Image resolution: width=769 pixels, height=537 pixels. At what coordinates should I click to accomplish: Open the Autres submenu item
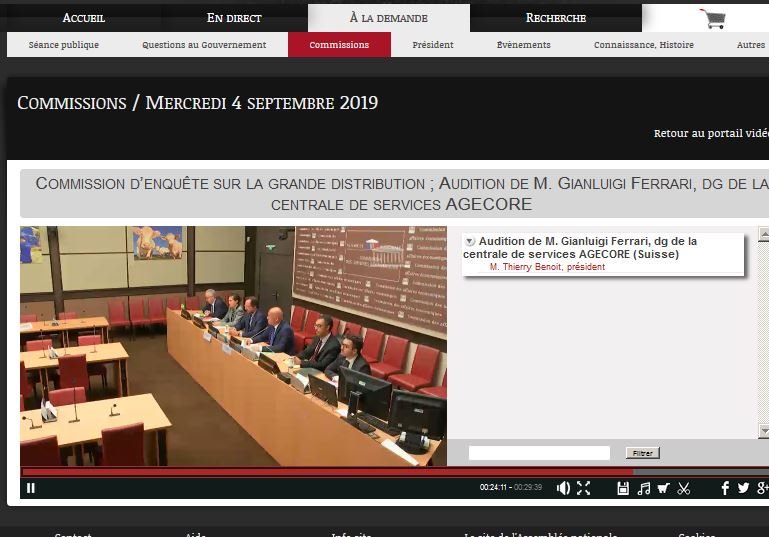(750, 45)
